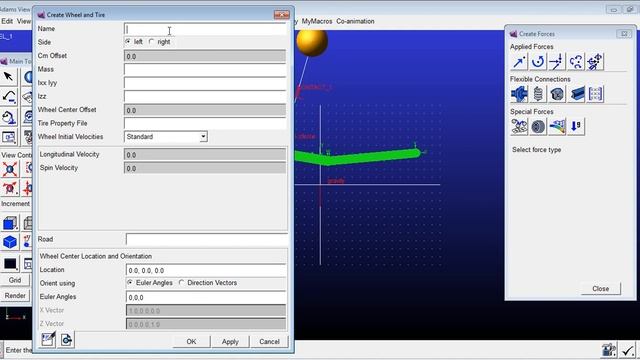This screenshot has width=640, height=360.
Task: Open the Co-animation menu
Action: pyautogui.click(x=355, y=21)
